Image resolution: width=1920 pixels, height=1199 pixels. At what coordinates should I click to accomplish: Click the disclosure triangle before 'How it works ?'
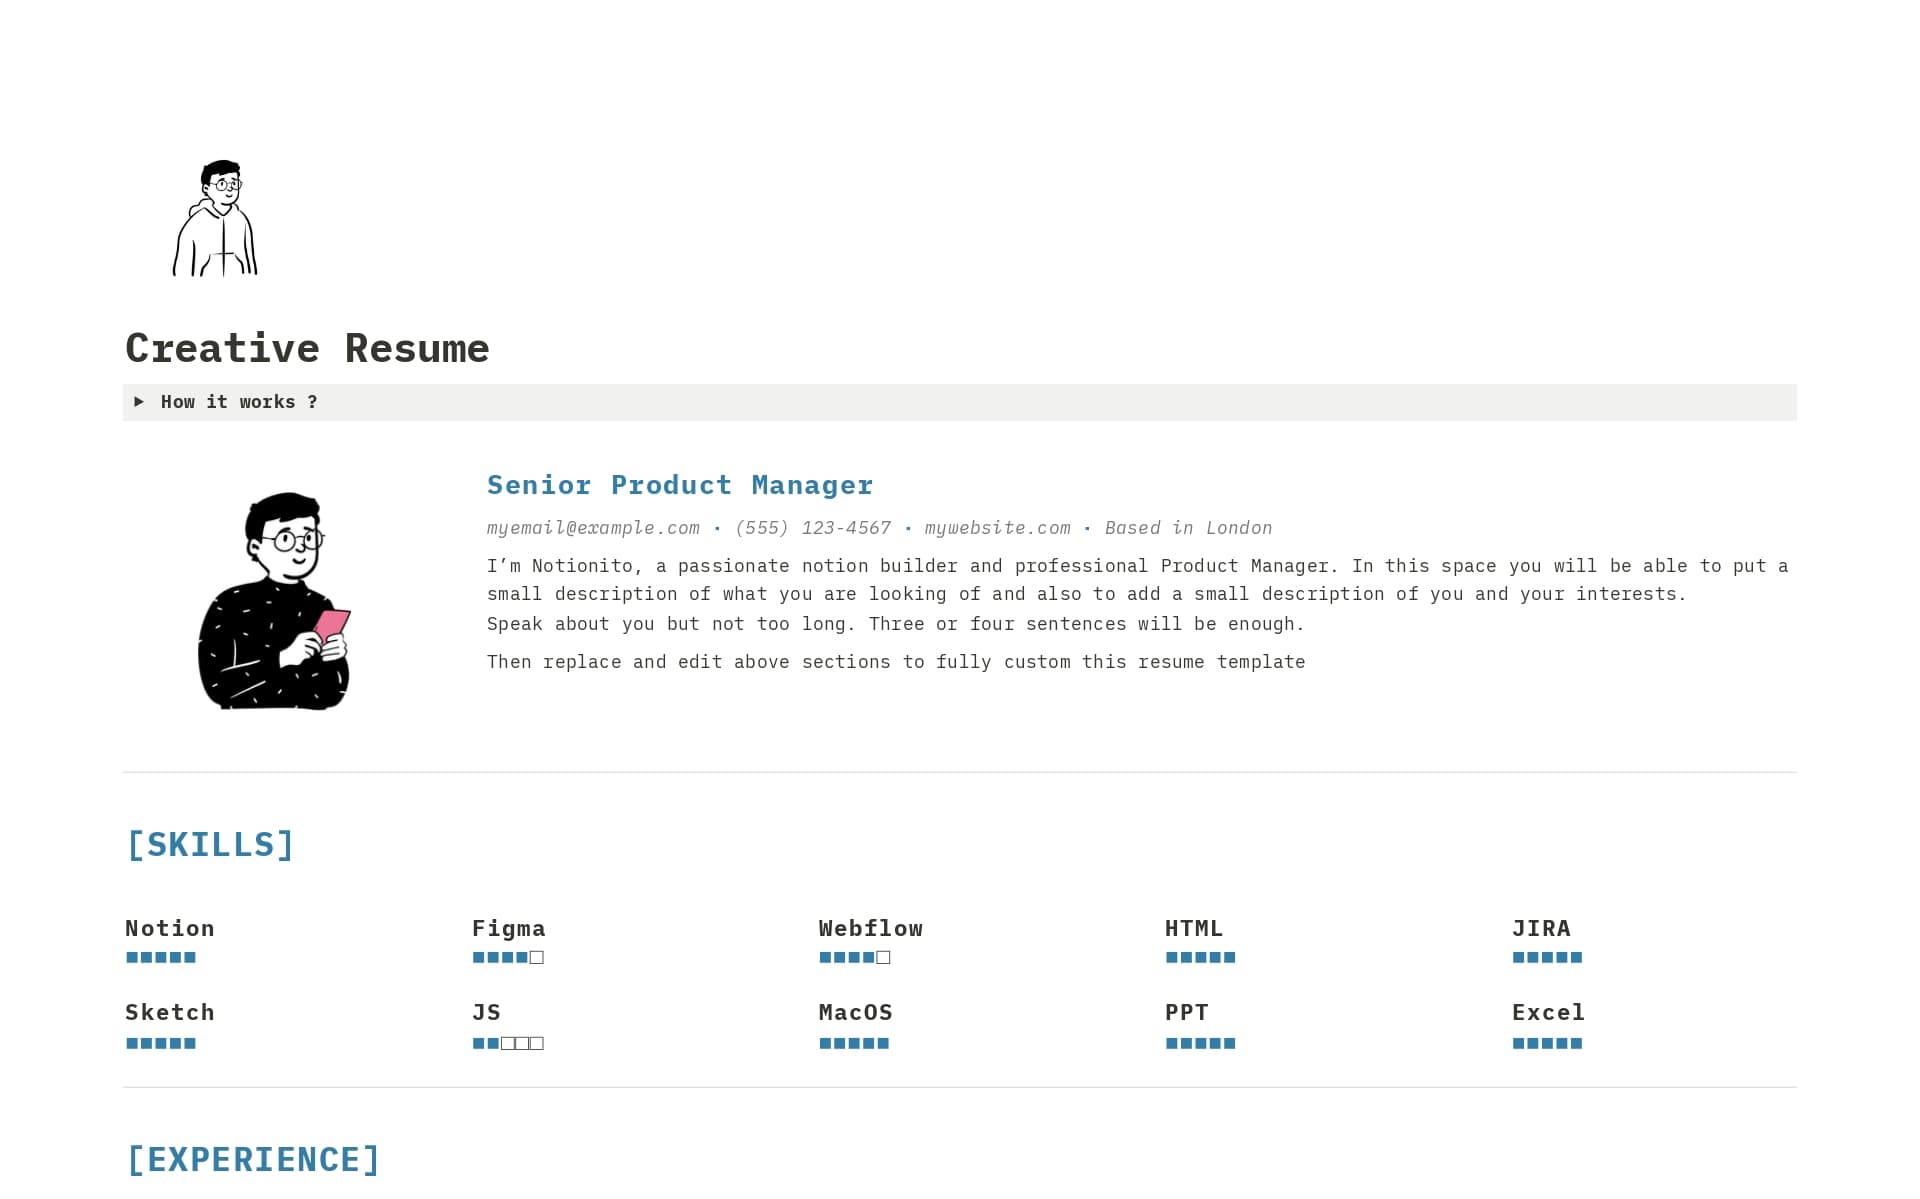point(139,402)
